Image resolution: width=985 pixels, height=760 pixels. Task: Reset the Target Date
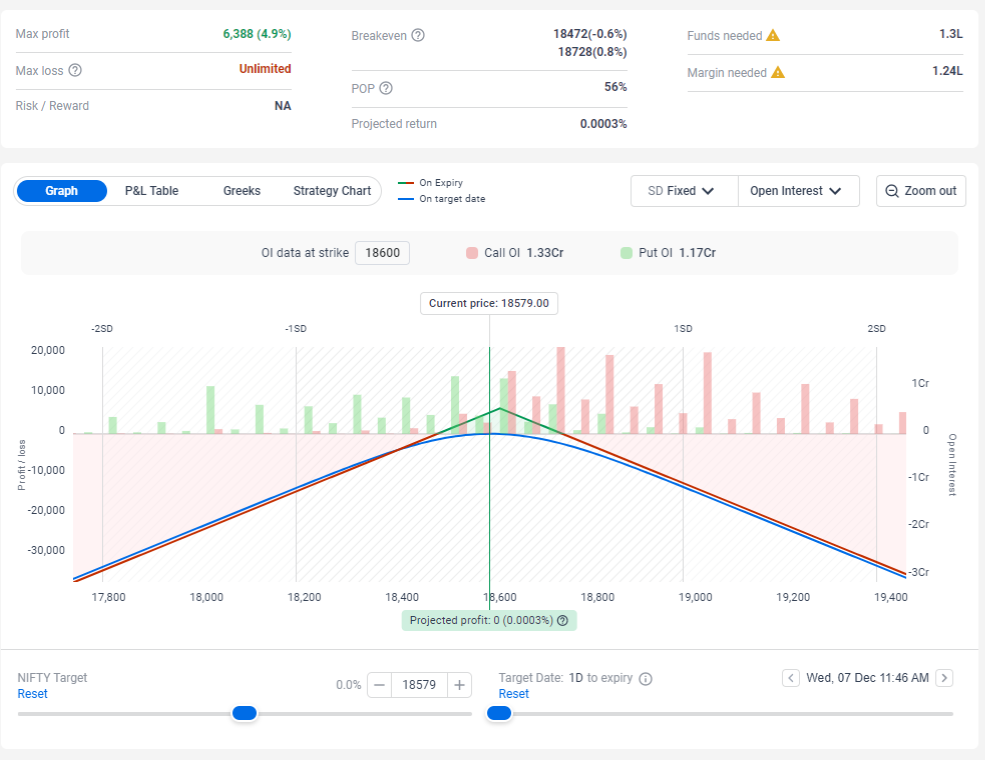(514, 693)
